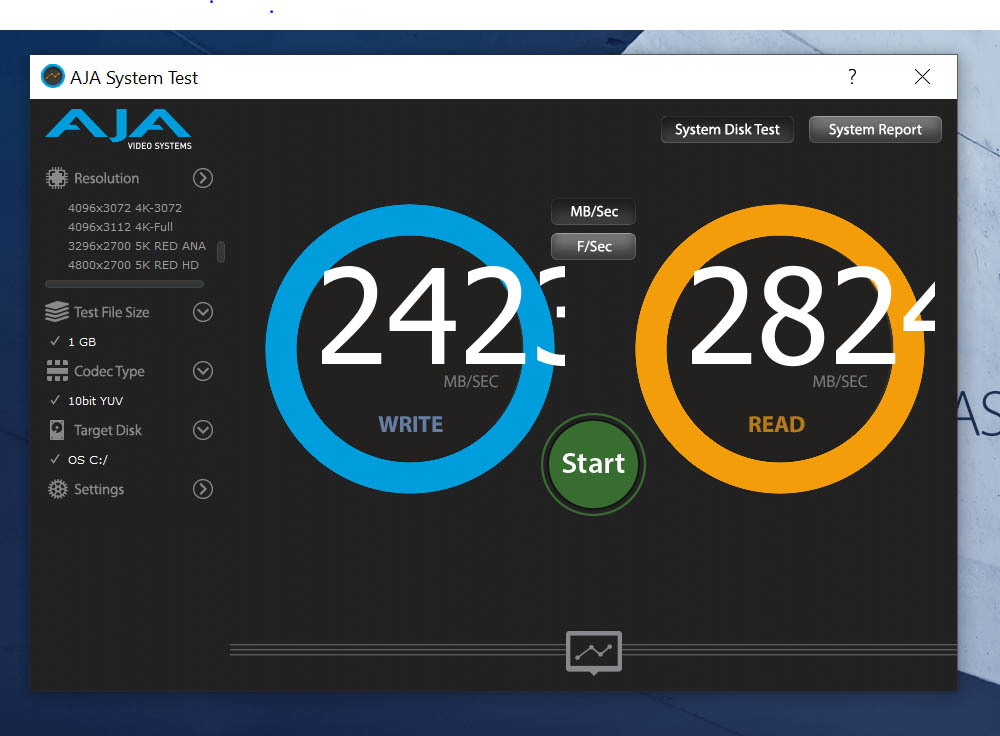Expand the Resolution section arrow
1000x736 pixels.
pos(203,178)
